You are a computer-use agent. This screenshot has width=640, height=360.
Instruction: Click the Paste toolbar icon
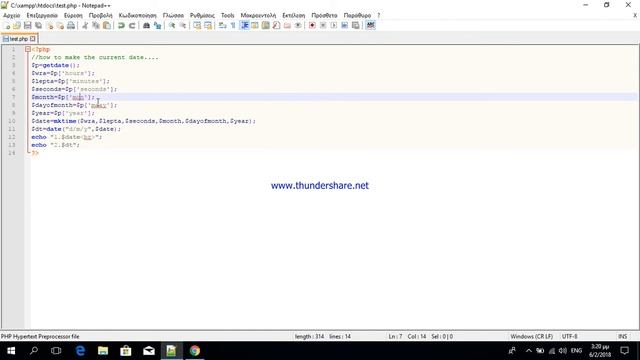(107, 25)
